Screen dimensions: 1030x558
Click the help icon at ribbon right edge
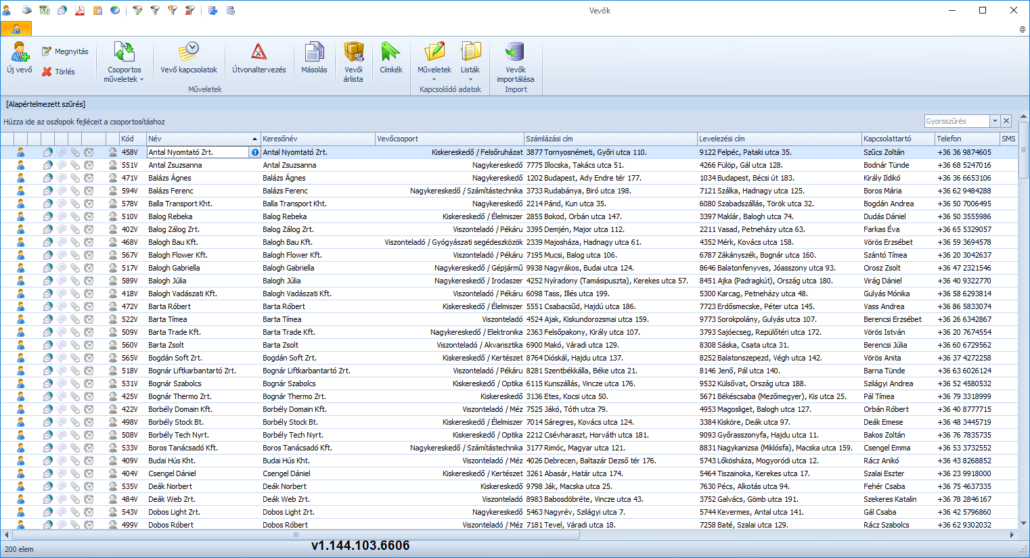click(x=1022, y=29)
